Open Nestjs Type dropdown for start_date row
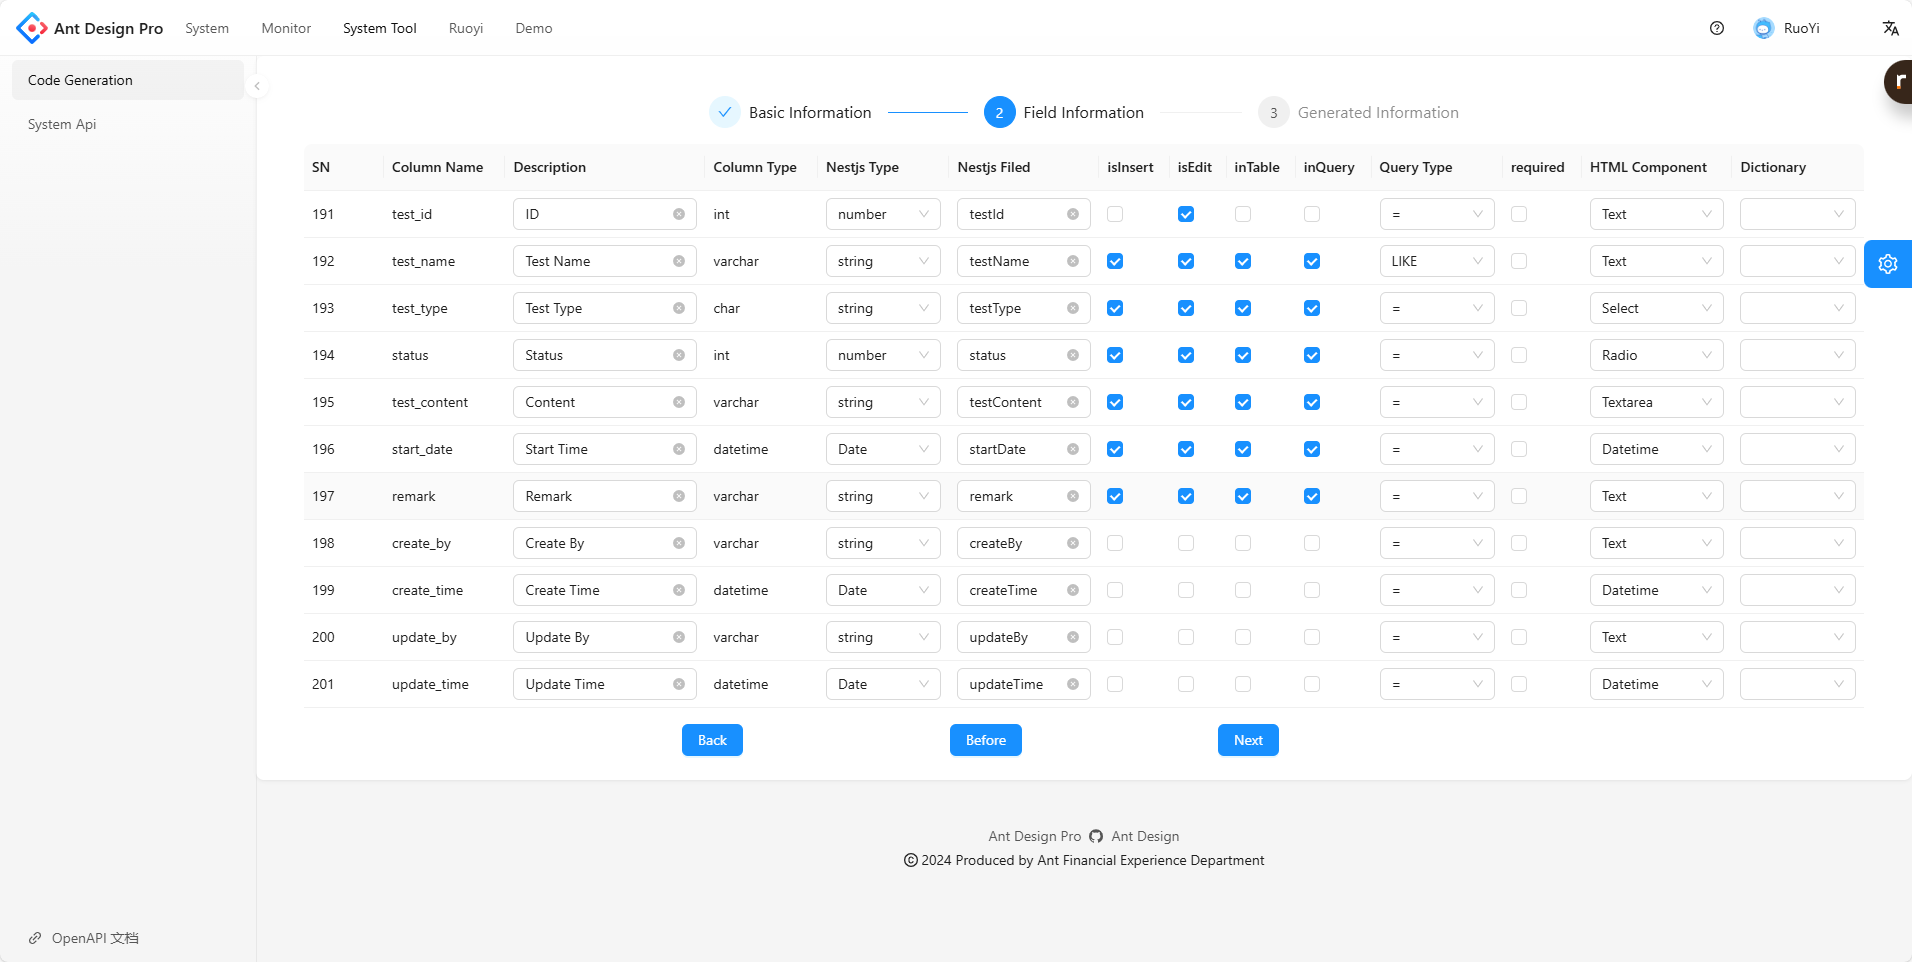 pyautogui.click(x=882, y=449)
